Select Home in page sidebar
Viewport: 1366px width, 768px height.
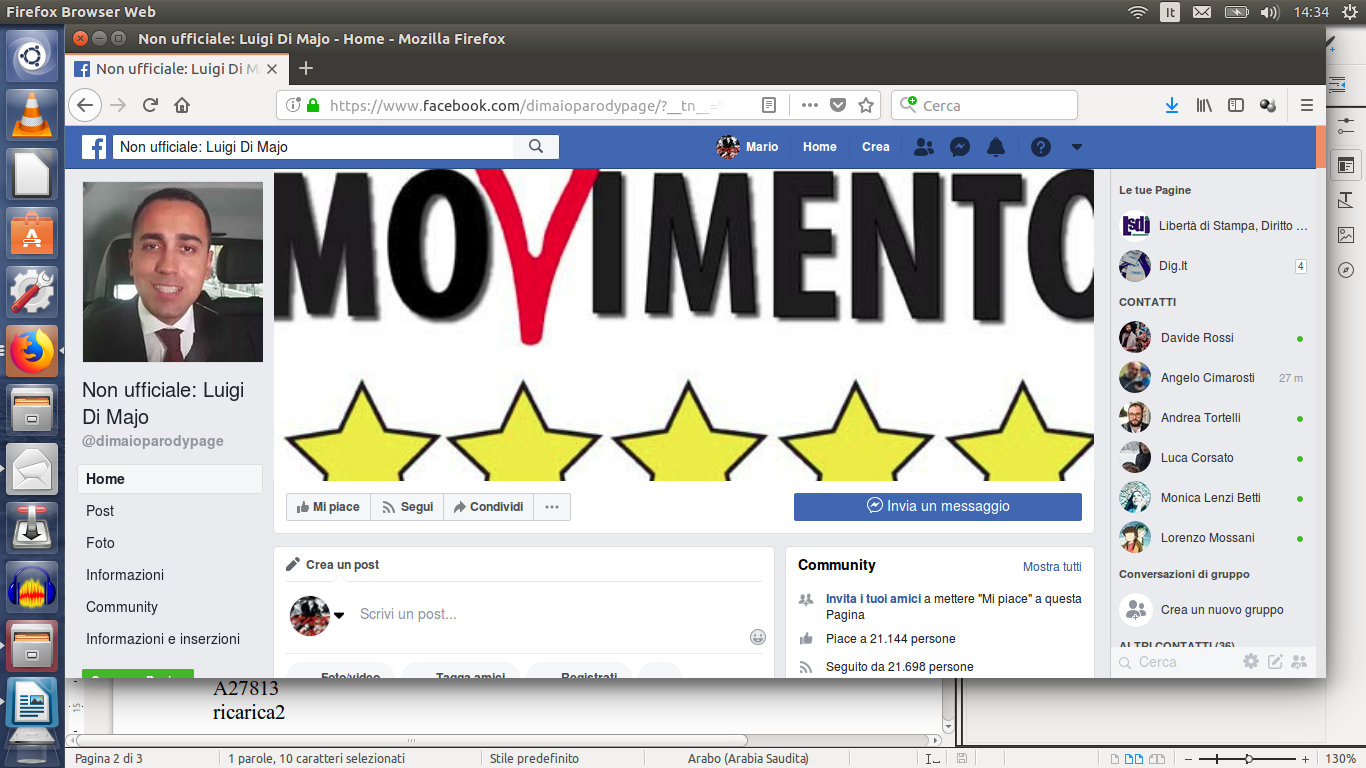point(170,479)
